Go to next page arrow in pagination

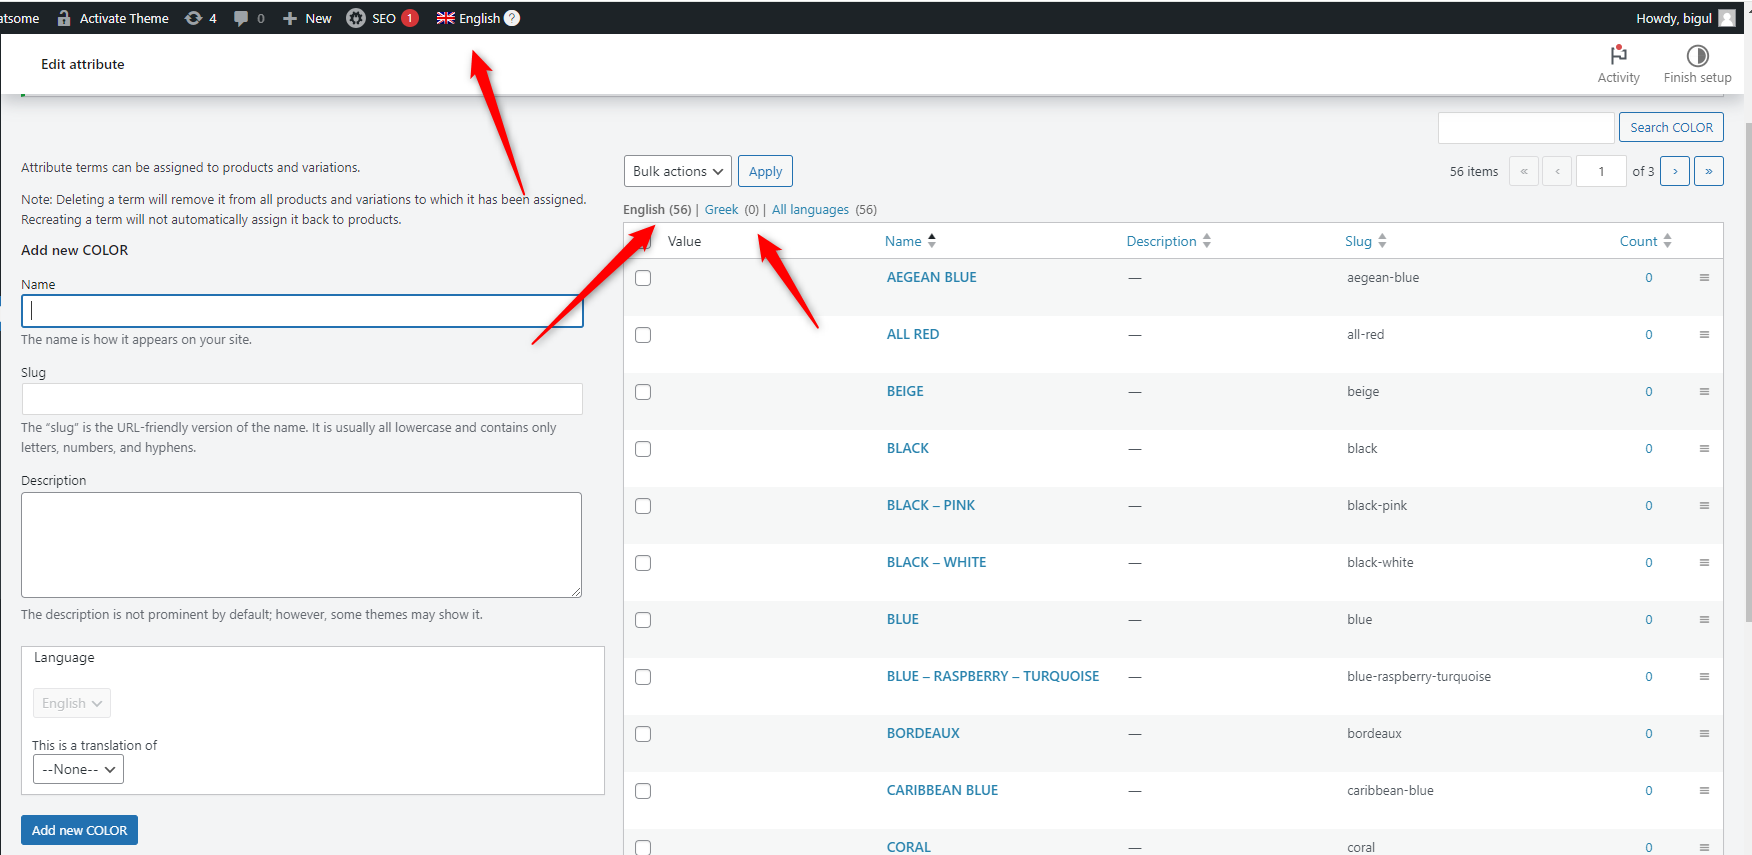[x=1675, y=171]
